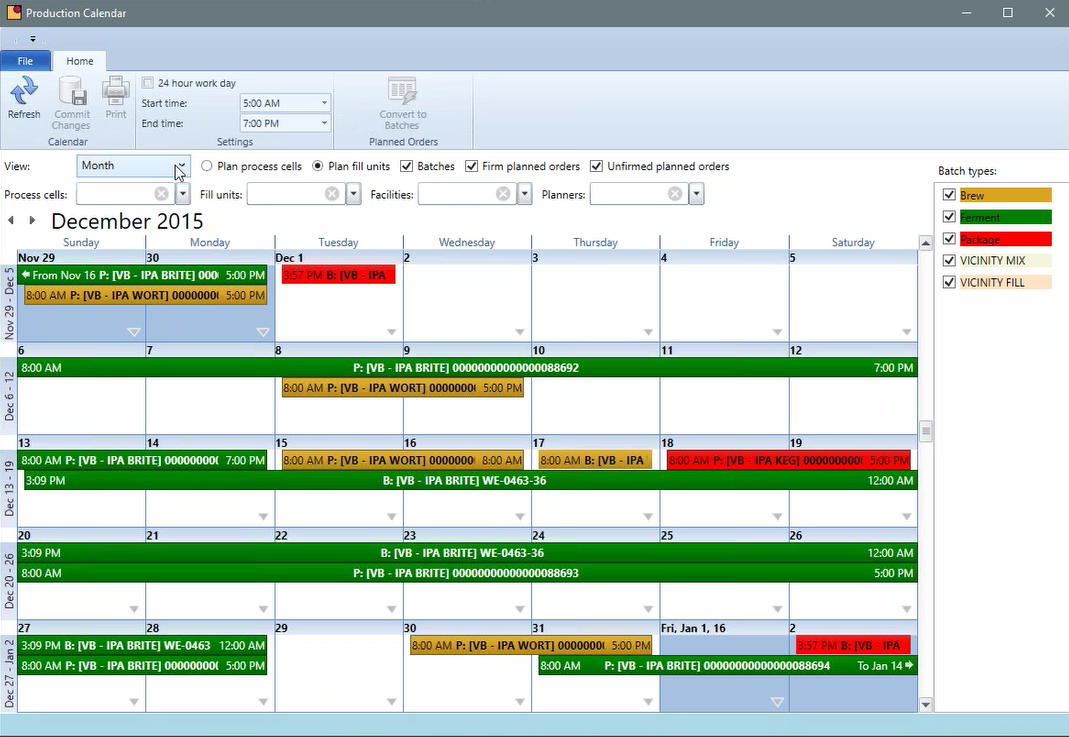The height and width of the screenshot is (737, 1069).
Task: Click the Print icon
Action: pos(116,93)
